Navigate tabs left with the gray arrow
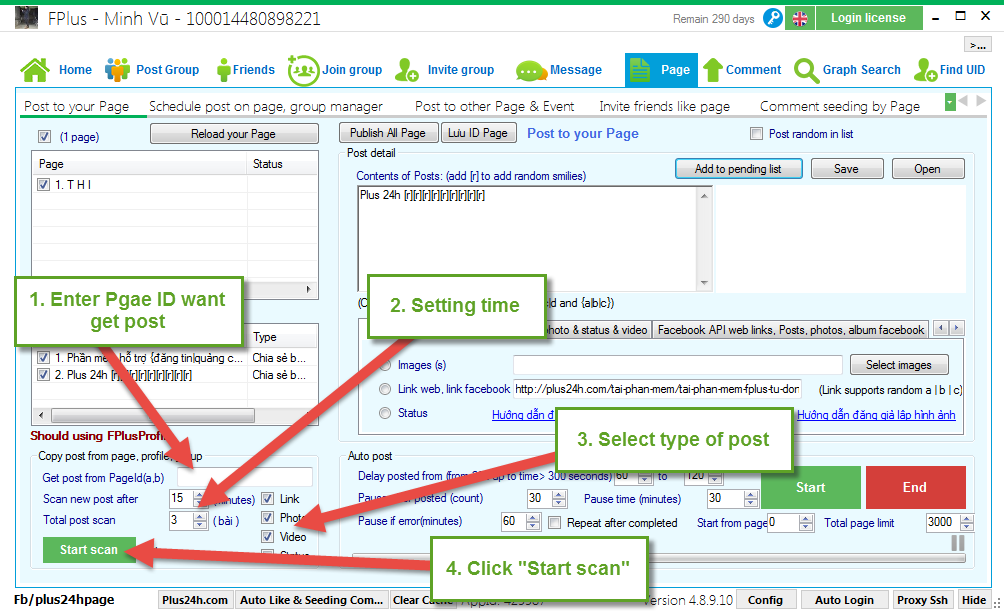This screenshot has height=612, width=1004. [x=963, y=101]
